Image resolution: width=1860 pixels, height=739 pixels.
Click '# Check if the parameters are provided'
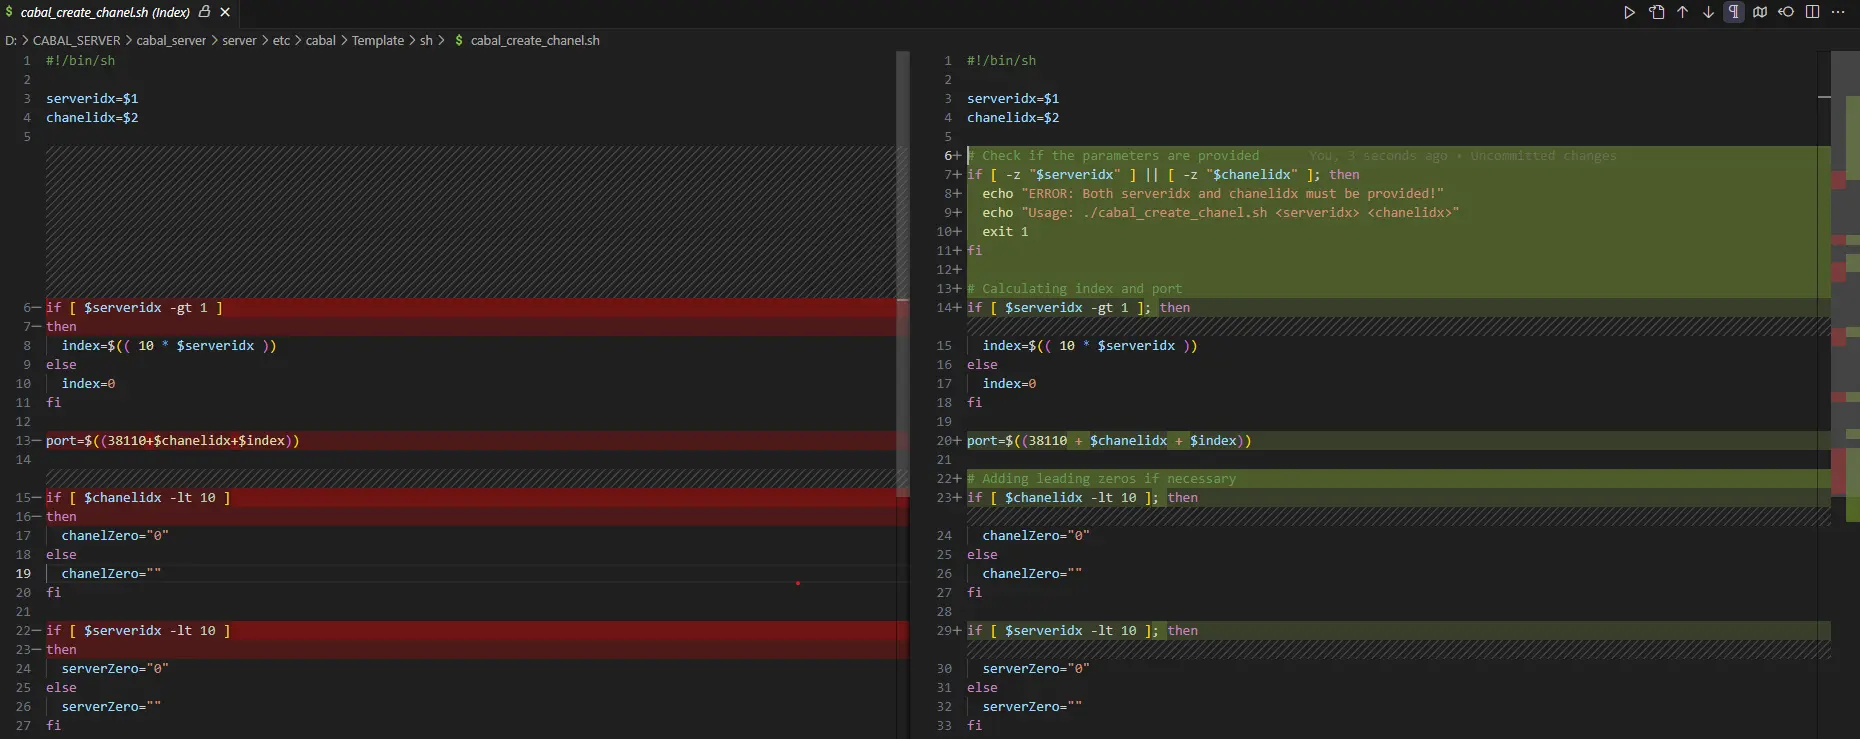click(1113, 156)
